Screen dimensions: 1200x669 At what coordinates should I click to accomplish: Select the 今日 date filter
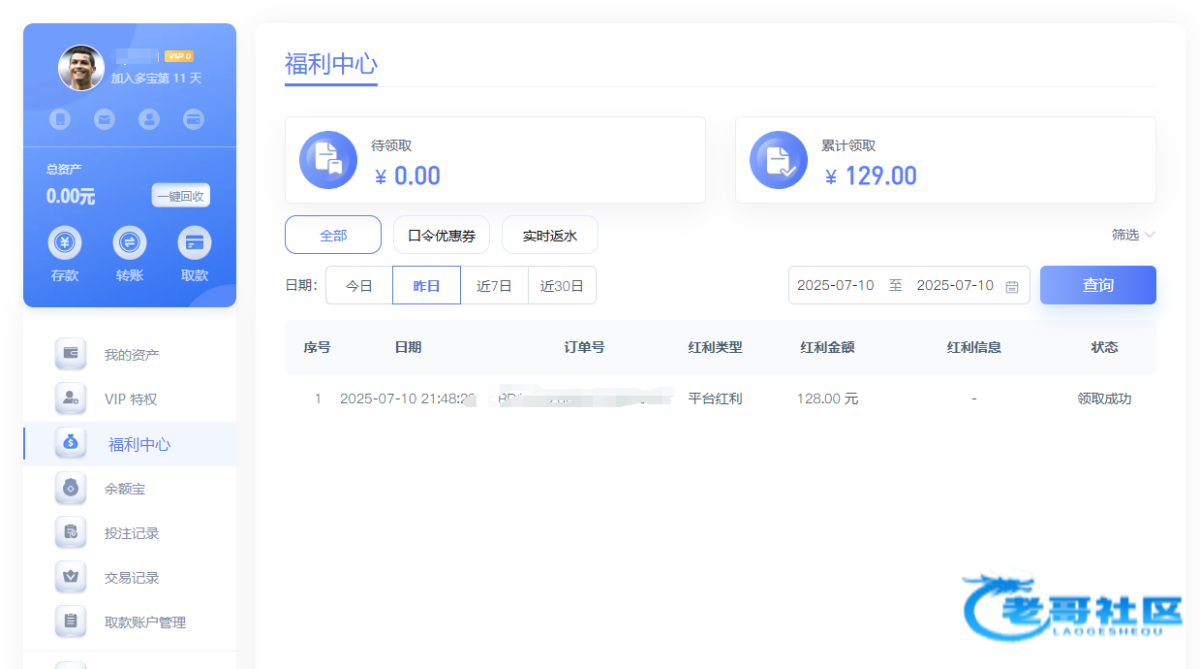[359, 286]
